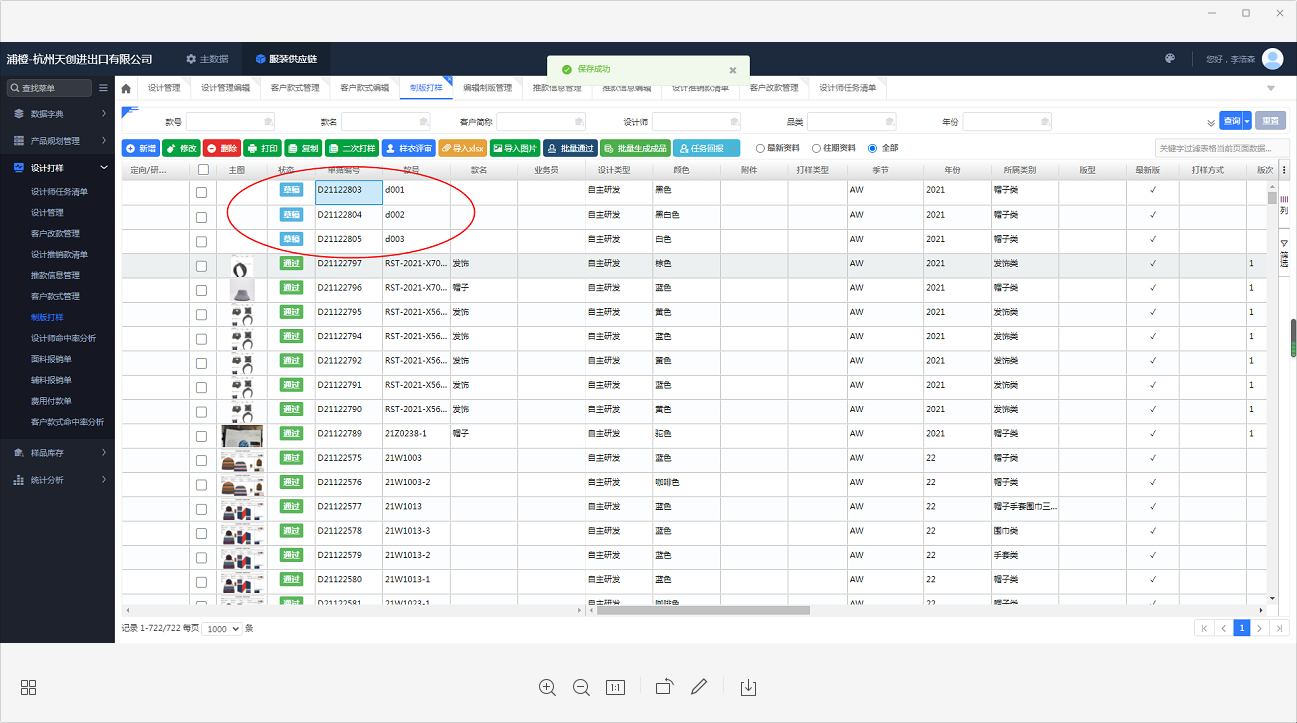Image resolution: width=1297 pixels, height=723 pixels.
Task: Click the 重置 reset button
Action: (1270, 121)
